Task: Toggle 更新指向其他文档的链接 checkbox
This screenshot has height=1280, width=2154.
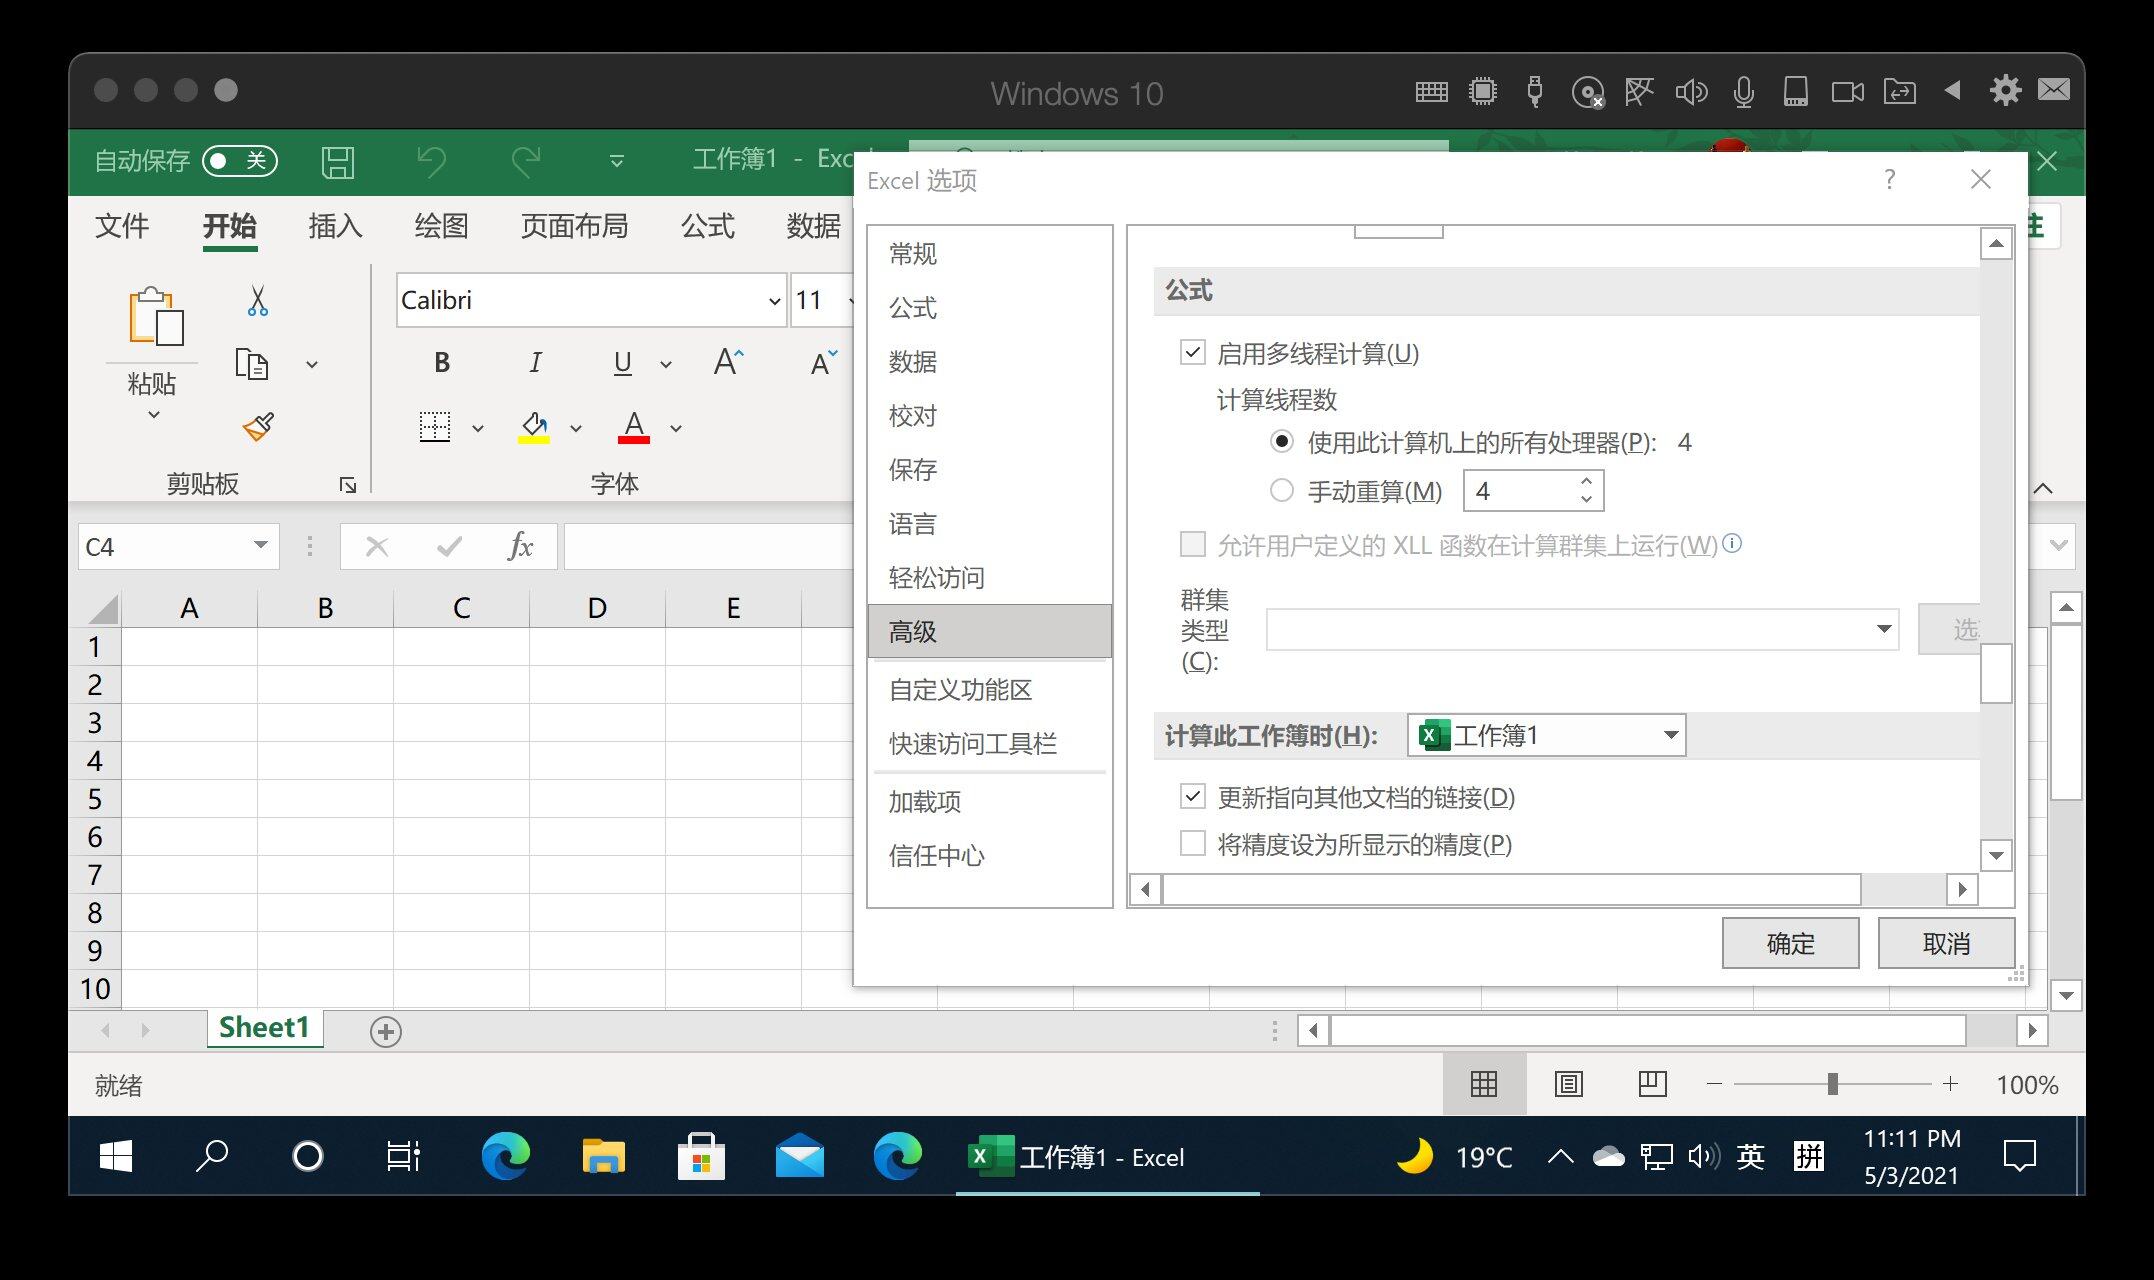Action: click(x=1193, y=796)
